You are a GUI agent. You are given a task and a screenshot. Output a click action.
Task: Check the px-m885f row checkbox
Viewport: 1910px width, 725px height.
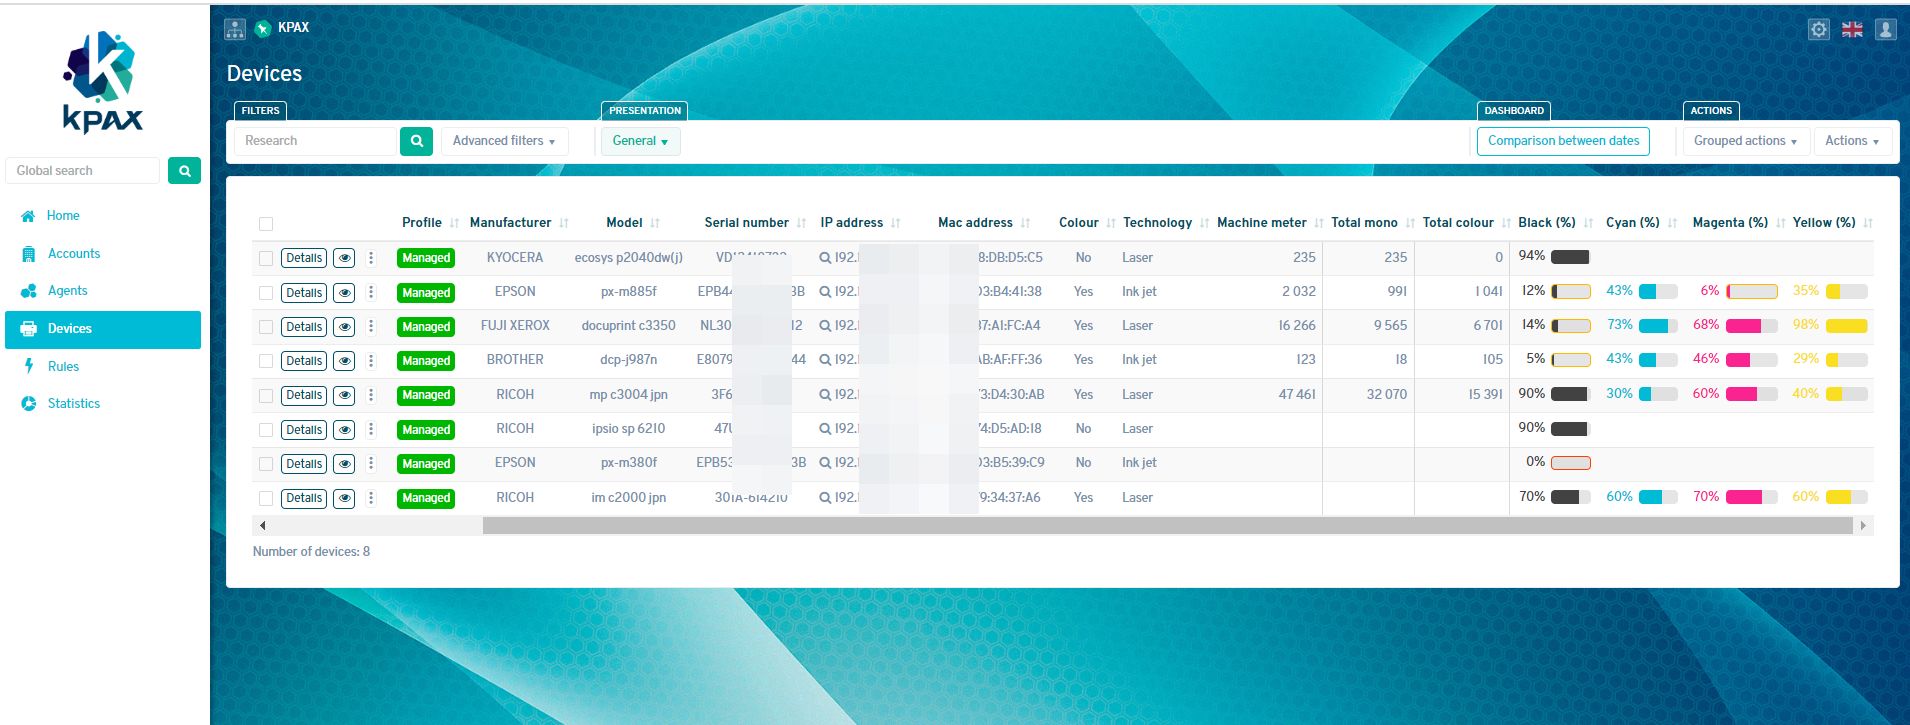coord(266,293)
